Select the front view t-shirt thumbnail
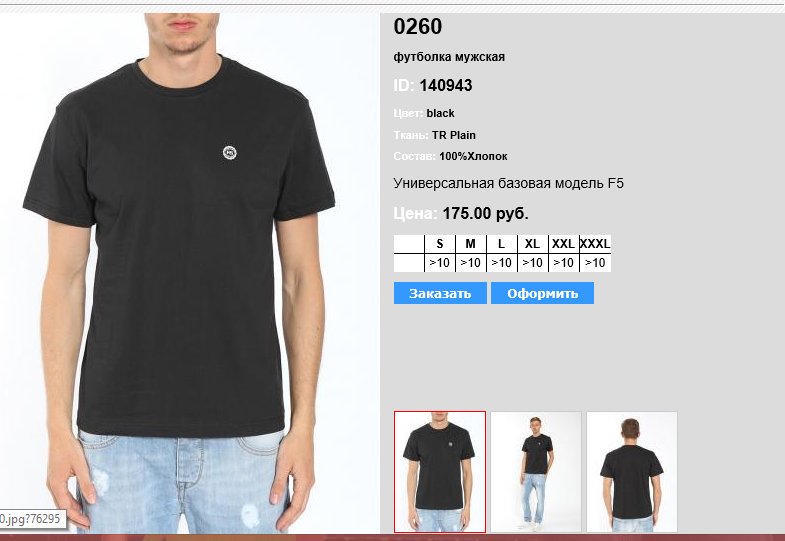 [440, 471]
